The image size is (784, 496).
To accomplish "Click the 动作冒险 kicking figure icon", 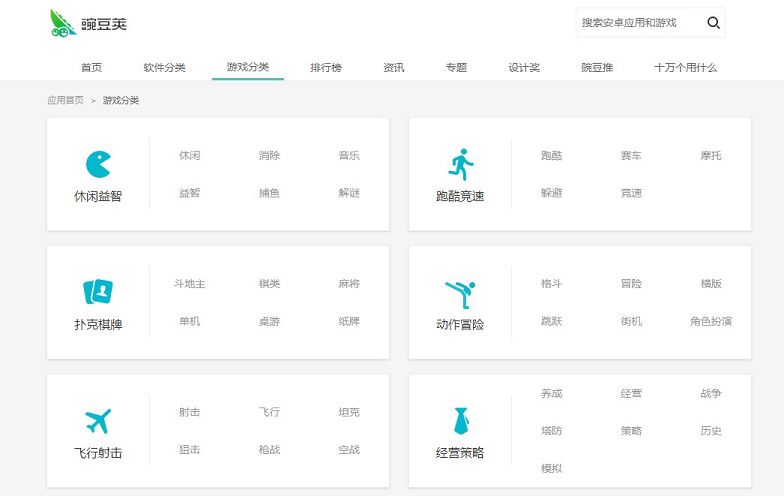I will click(460, 293).
